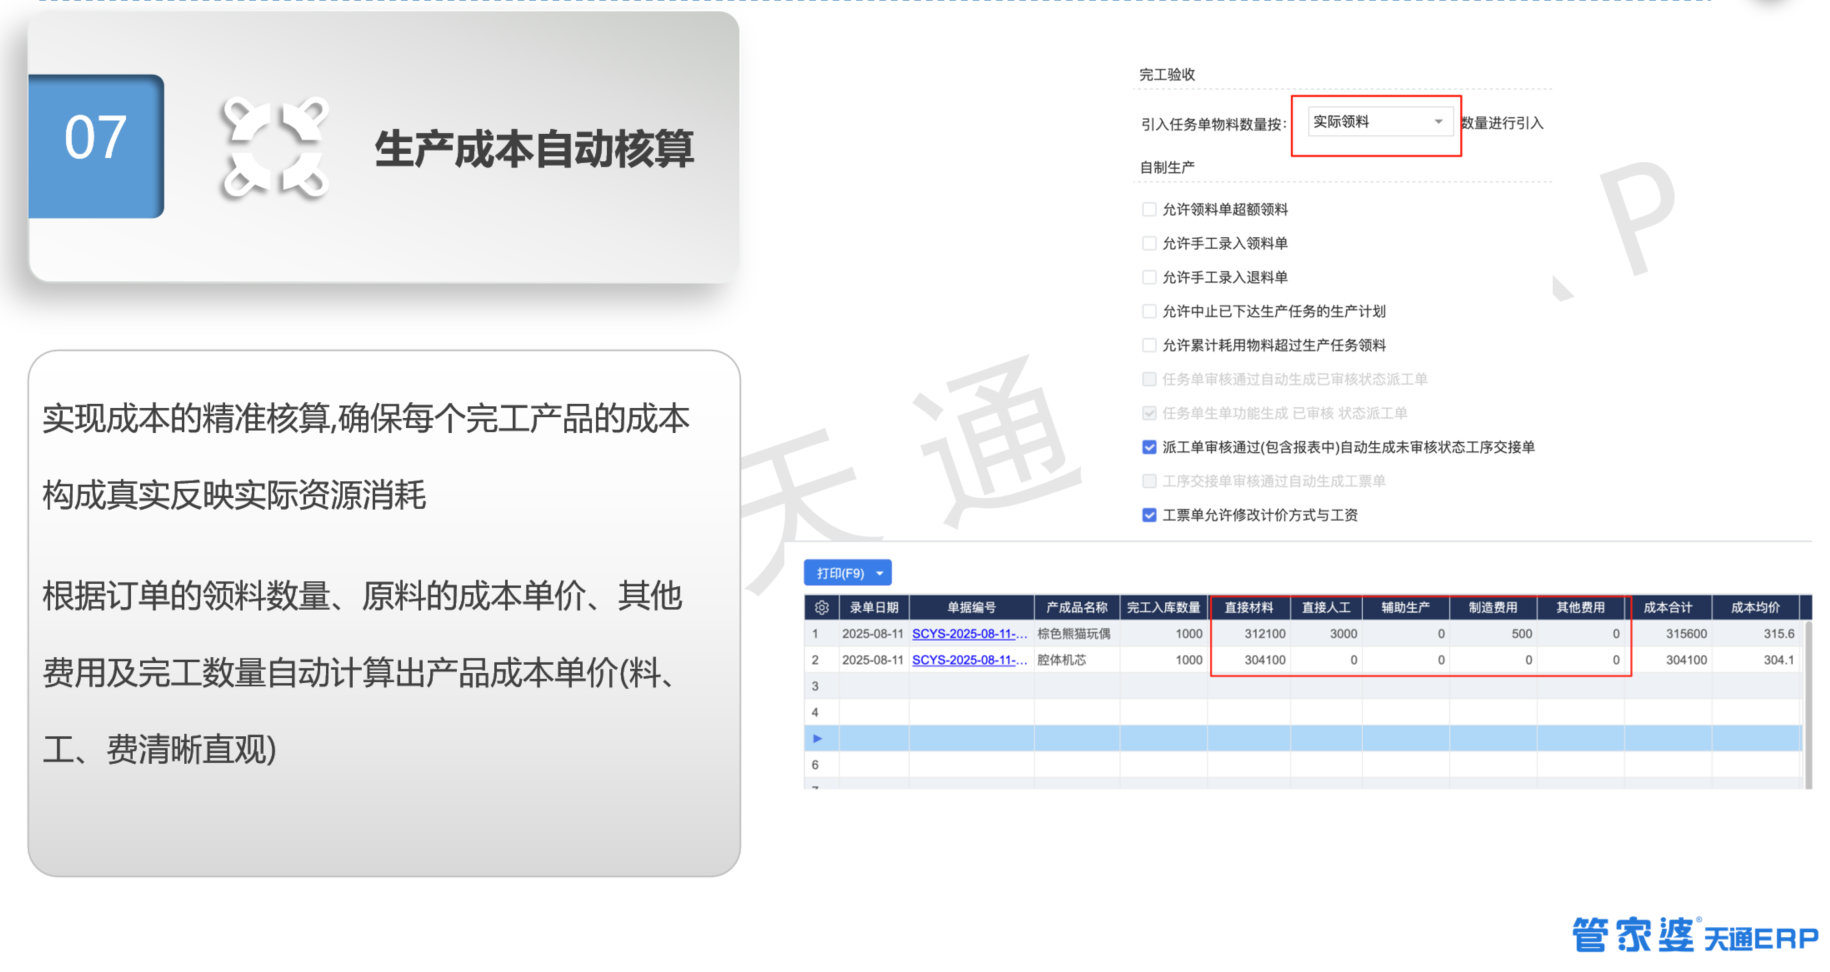This screenshot has height=972, width=1830.
Task: Click the 其他费用 column header
Action: (x=1580, y=607)
